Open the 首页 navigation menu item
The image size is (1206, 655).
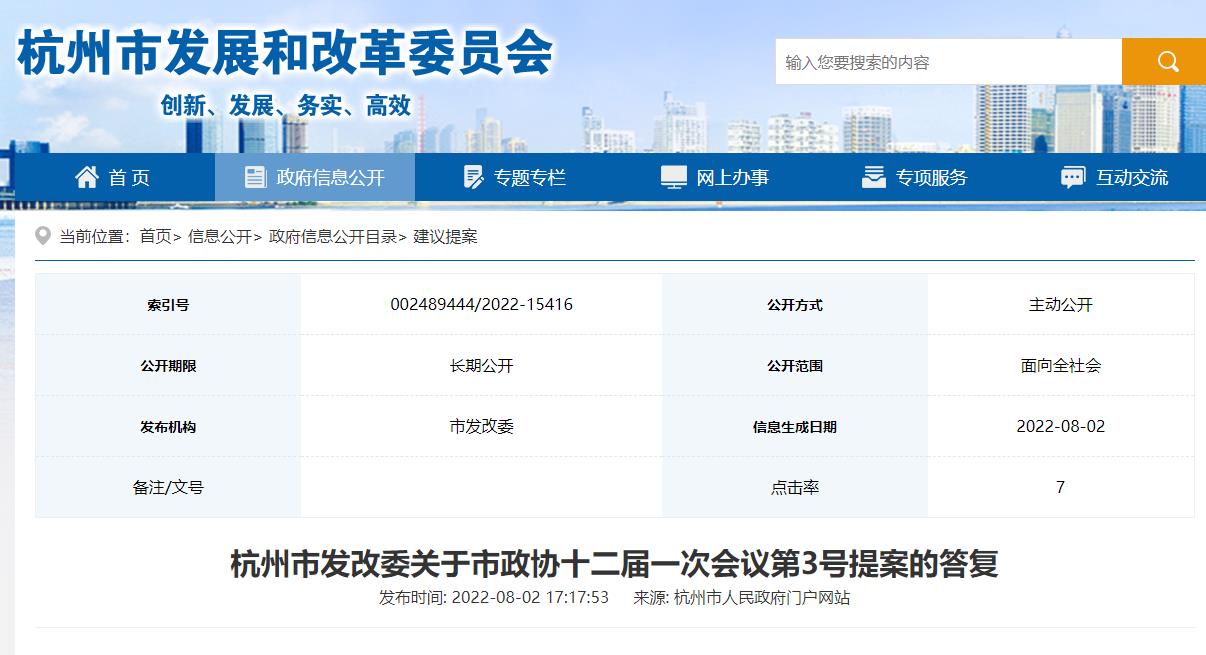coord(129,178)
